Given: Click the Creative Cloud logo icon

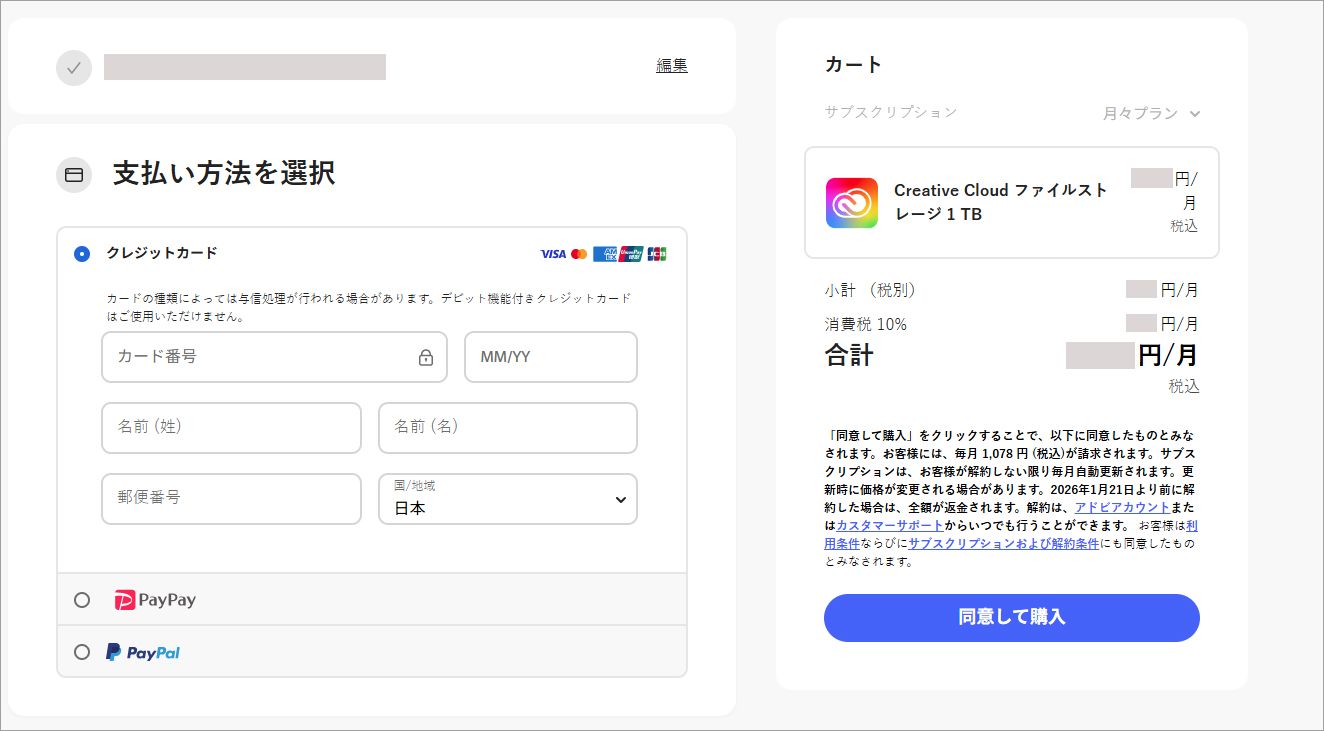Looking at the screenshot, I should point(851,203).
